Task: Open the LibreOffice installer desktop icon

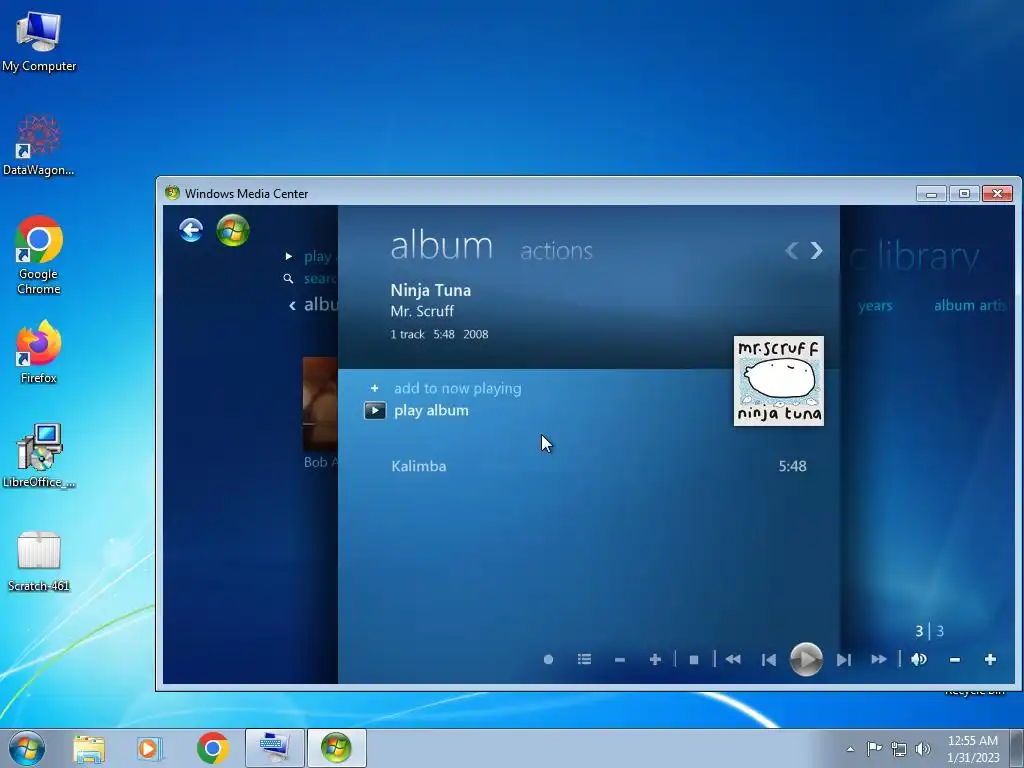Action: tap(39, 456)
